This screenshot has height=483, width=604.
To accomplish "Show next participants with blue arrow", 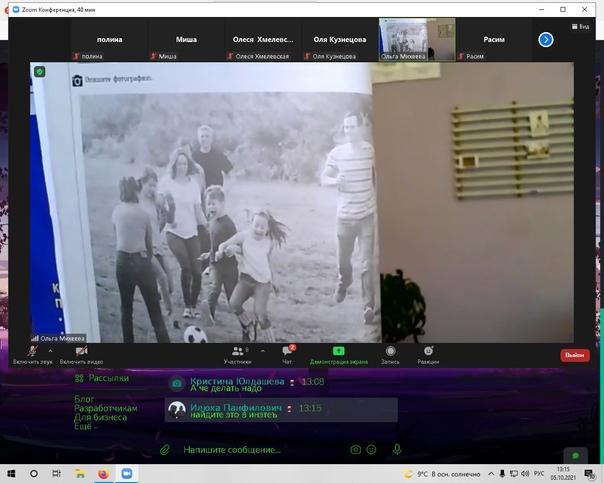I will click(545, 40).
